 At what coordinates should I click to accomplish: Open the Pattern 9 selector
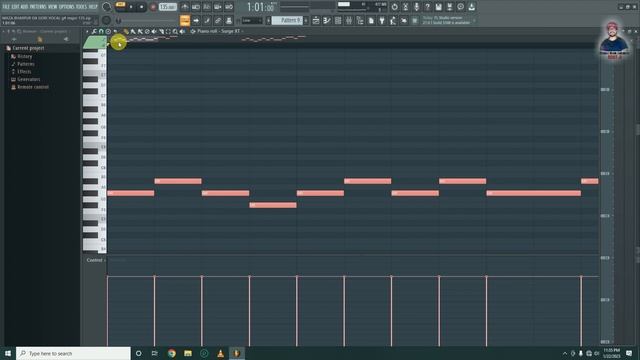(288, 20)
